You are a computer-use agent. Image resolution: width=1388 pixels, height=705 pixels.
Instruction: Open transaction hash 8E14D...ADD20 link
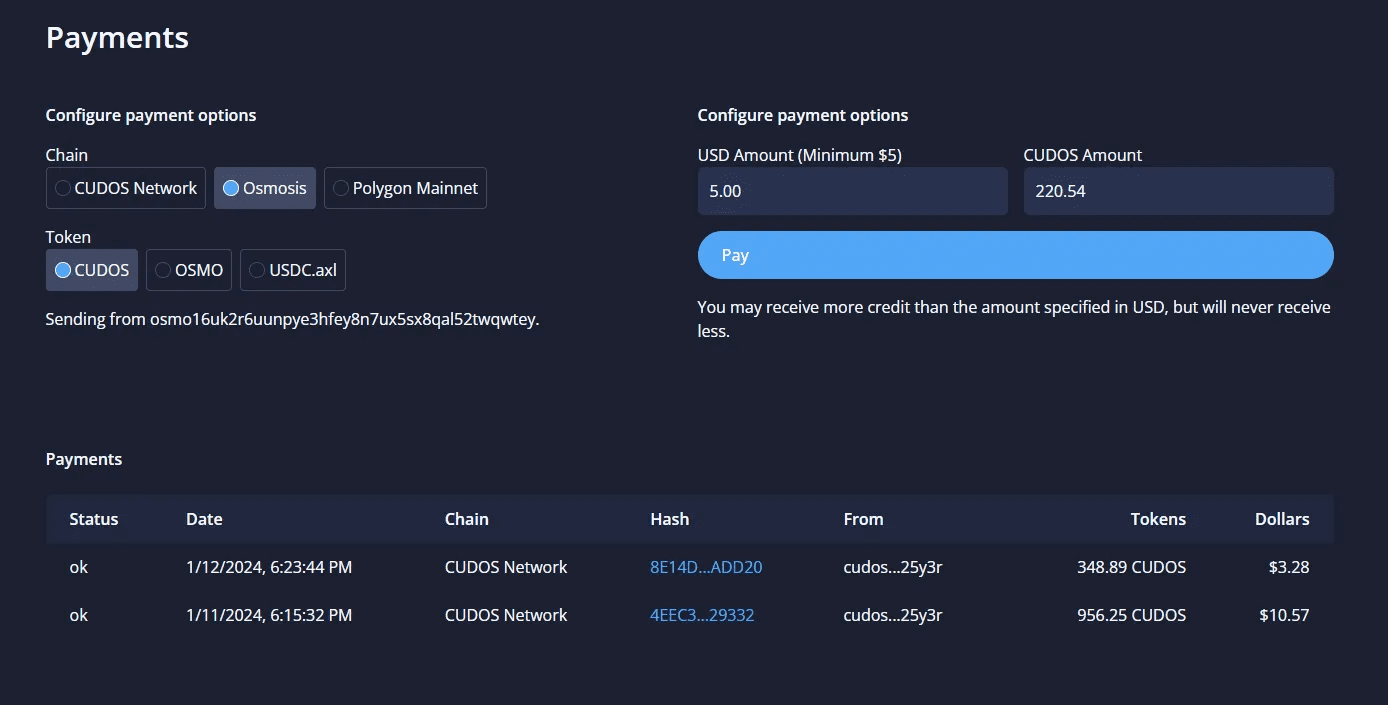[706, 567]
